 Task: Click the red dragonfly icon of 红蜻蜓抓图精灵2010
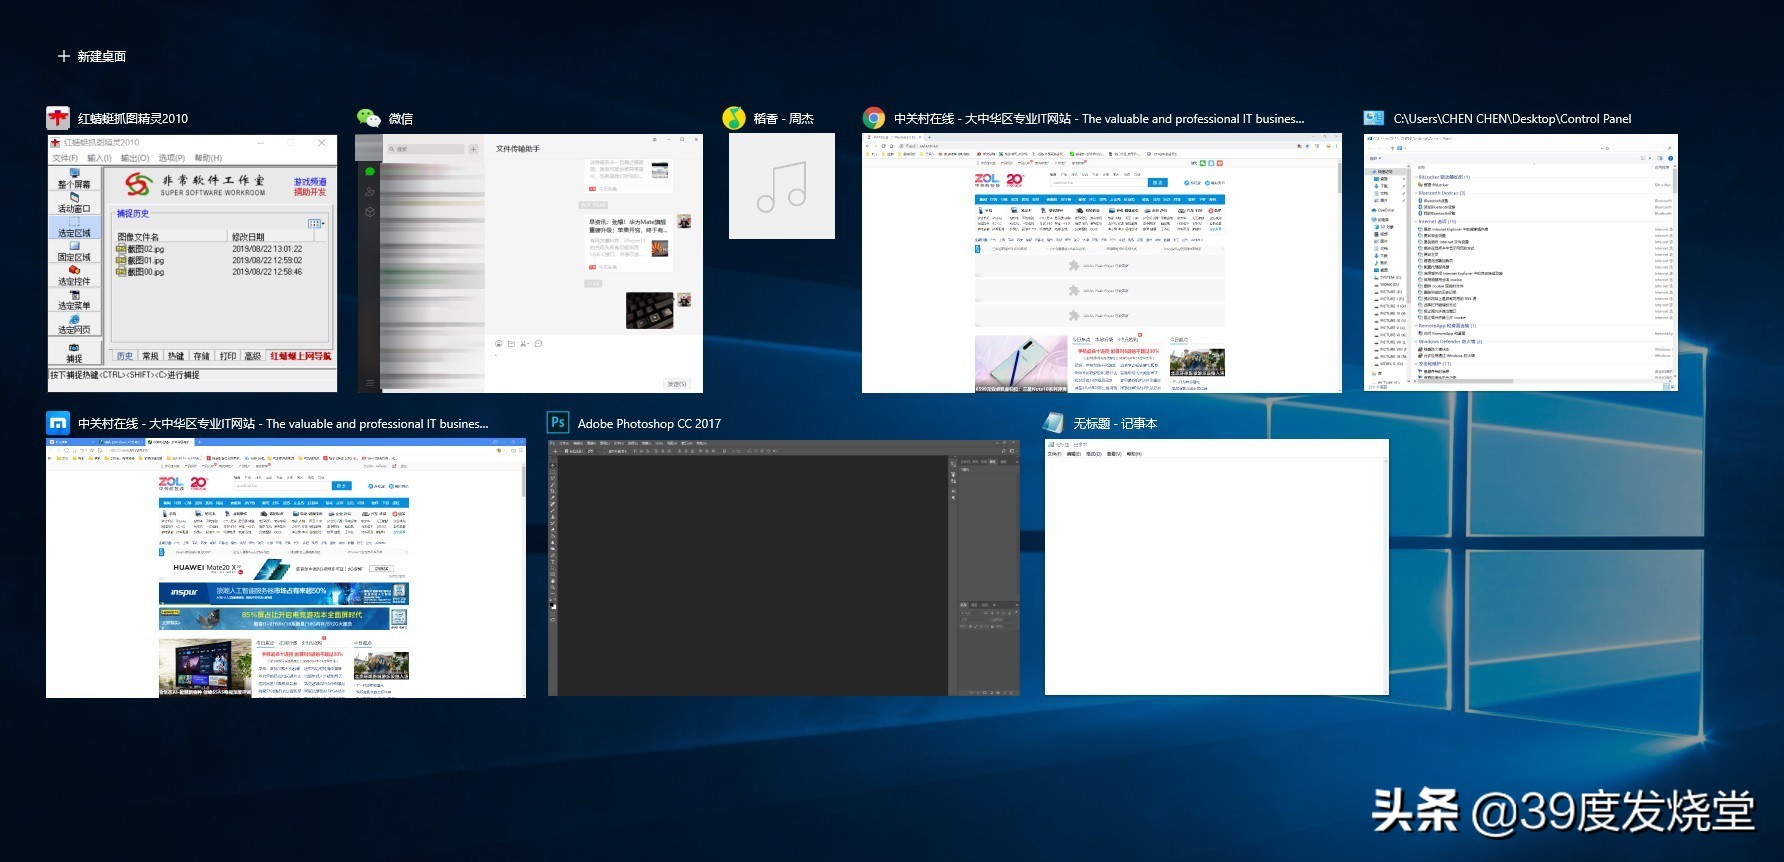click(58, 118)
